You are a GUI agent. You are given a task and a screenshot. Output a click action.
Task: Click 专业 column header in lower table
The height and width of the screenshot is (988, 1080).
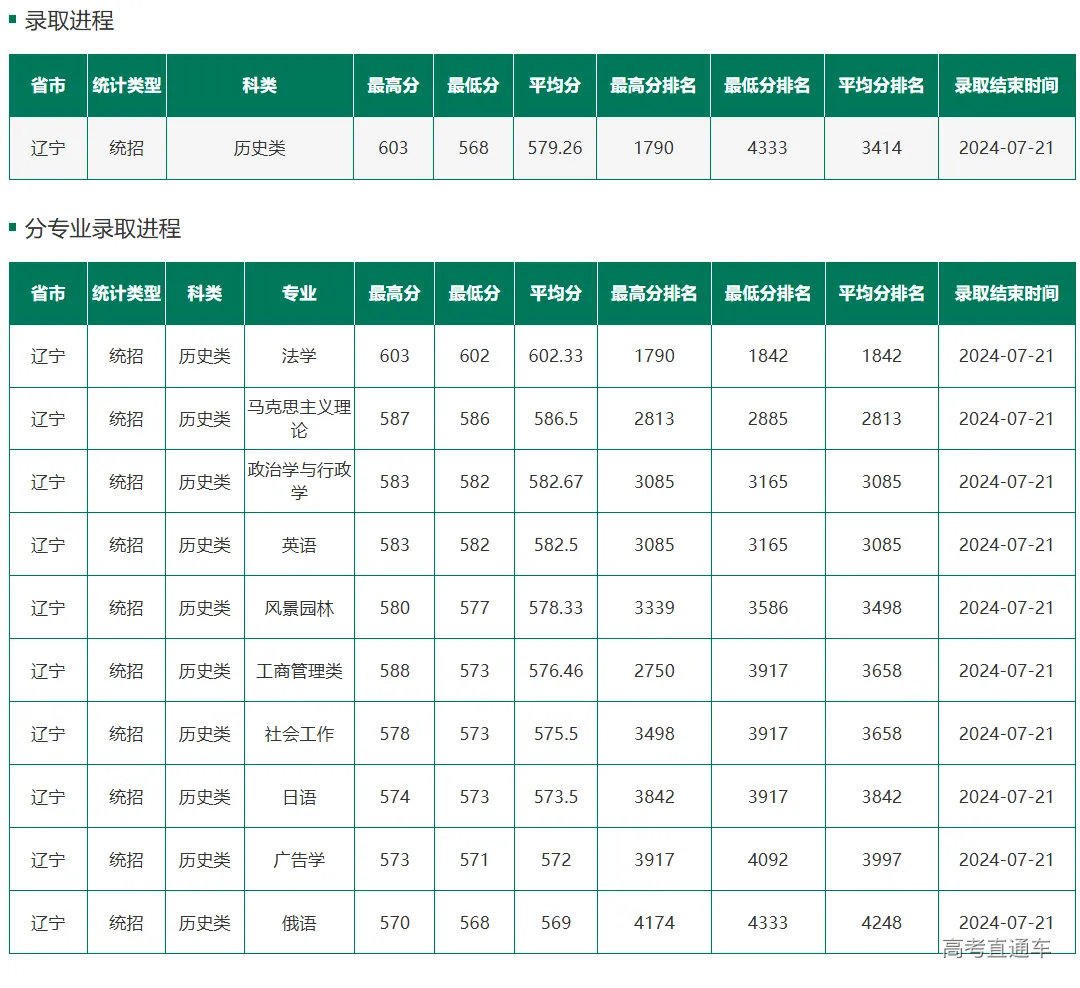point(299,294)
